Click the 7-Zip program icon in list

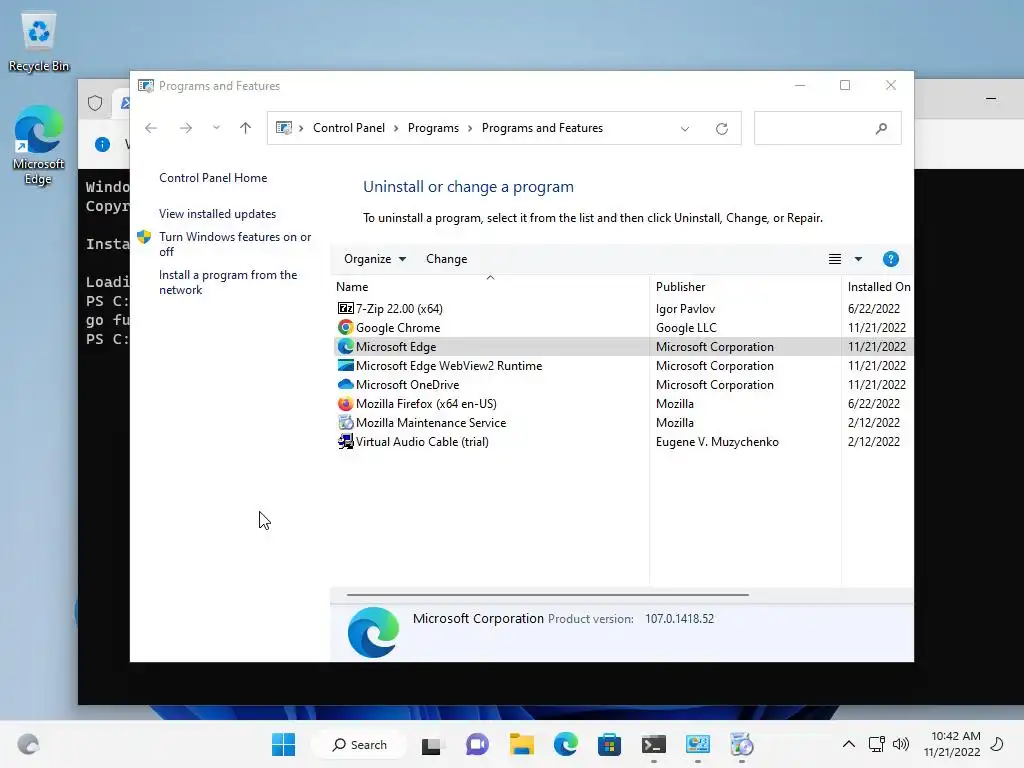click(345, 308)
